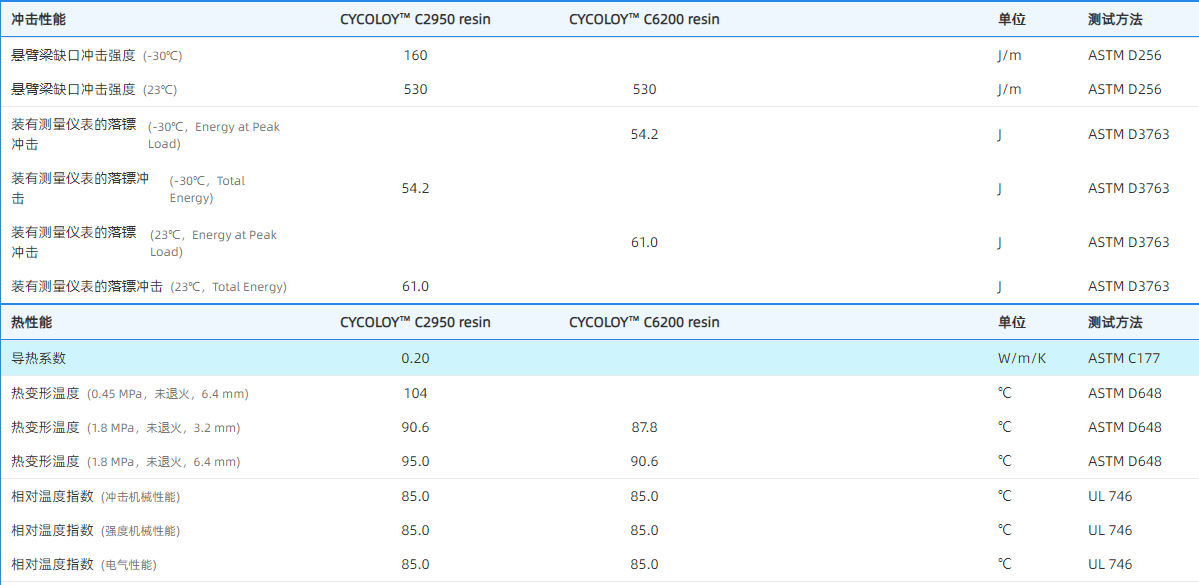
Task: Click ASTM D256 in the 悬臂梁缺口冲击强度 (-30℃) row
Action: (x=1125, y=56)
